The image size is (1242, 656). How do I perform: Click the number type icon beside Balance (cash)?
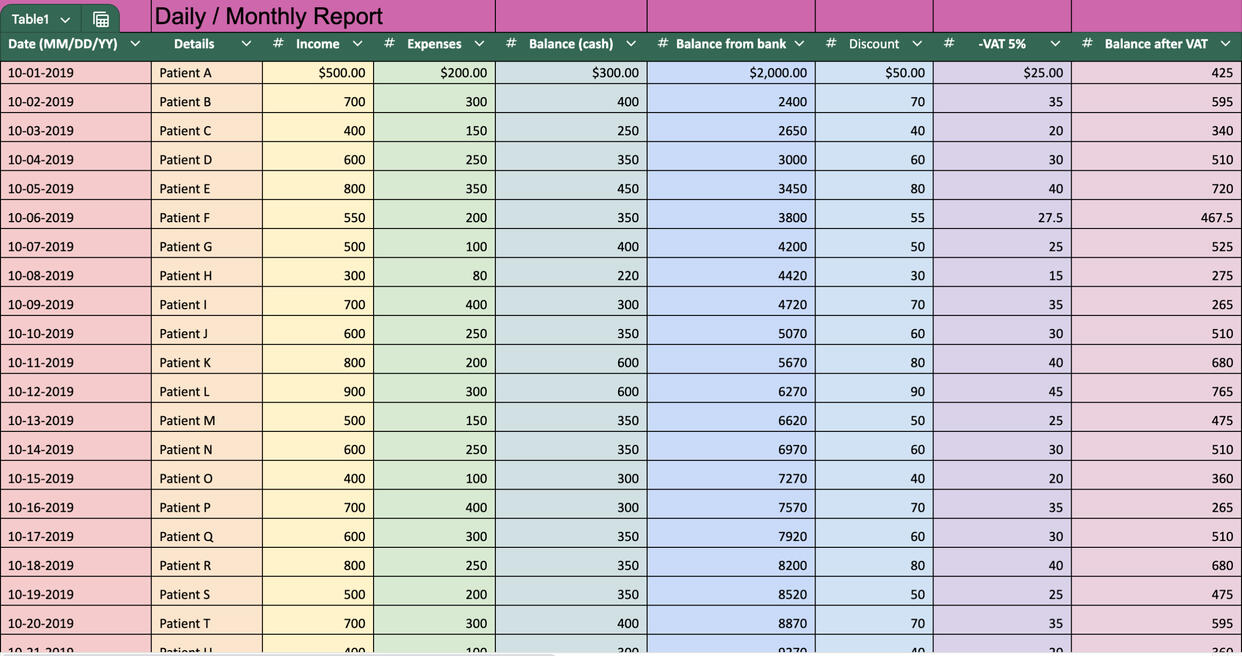click(511, 44)
